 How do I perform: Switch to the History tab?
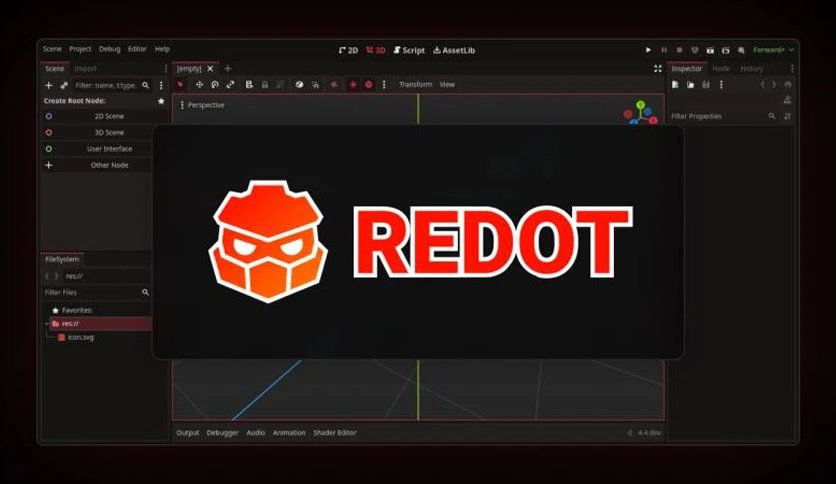752,69
